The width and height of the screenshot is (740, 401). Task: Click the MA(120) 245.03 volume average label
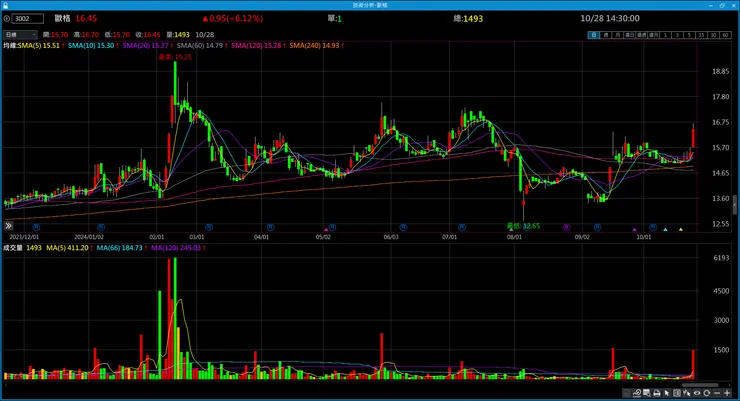pos(178,248)
